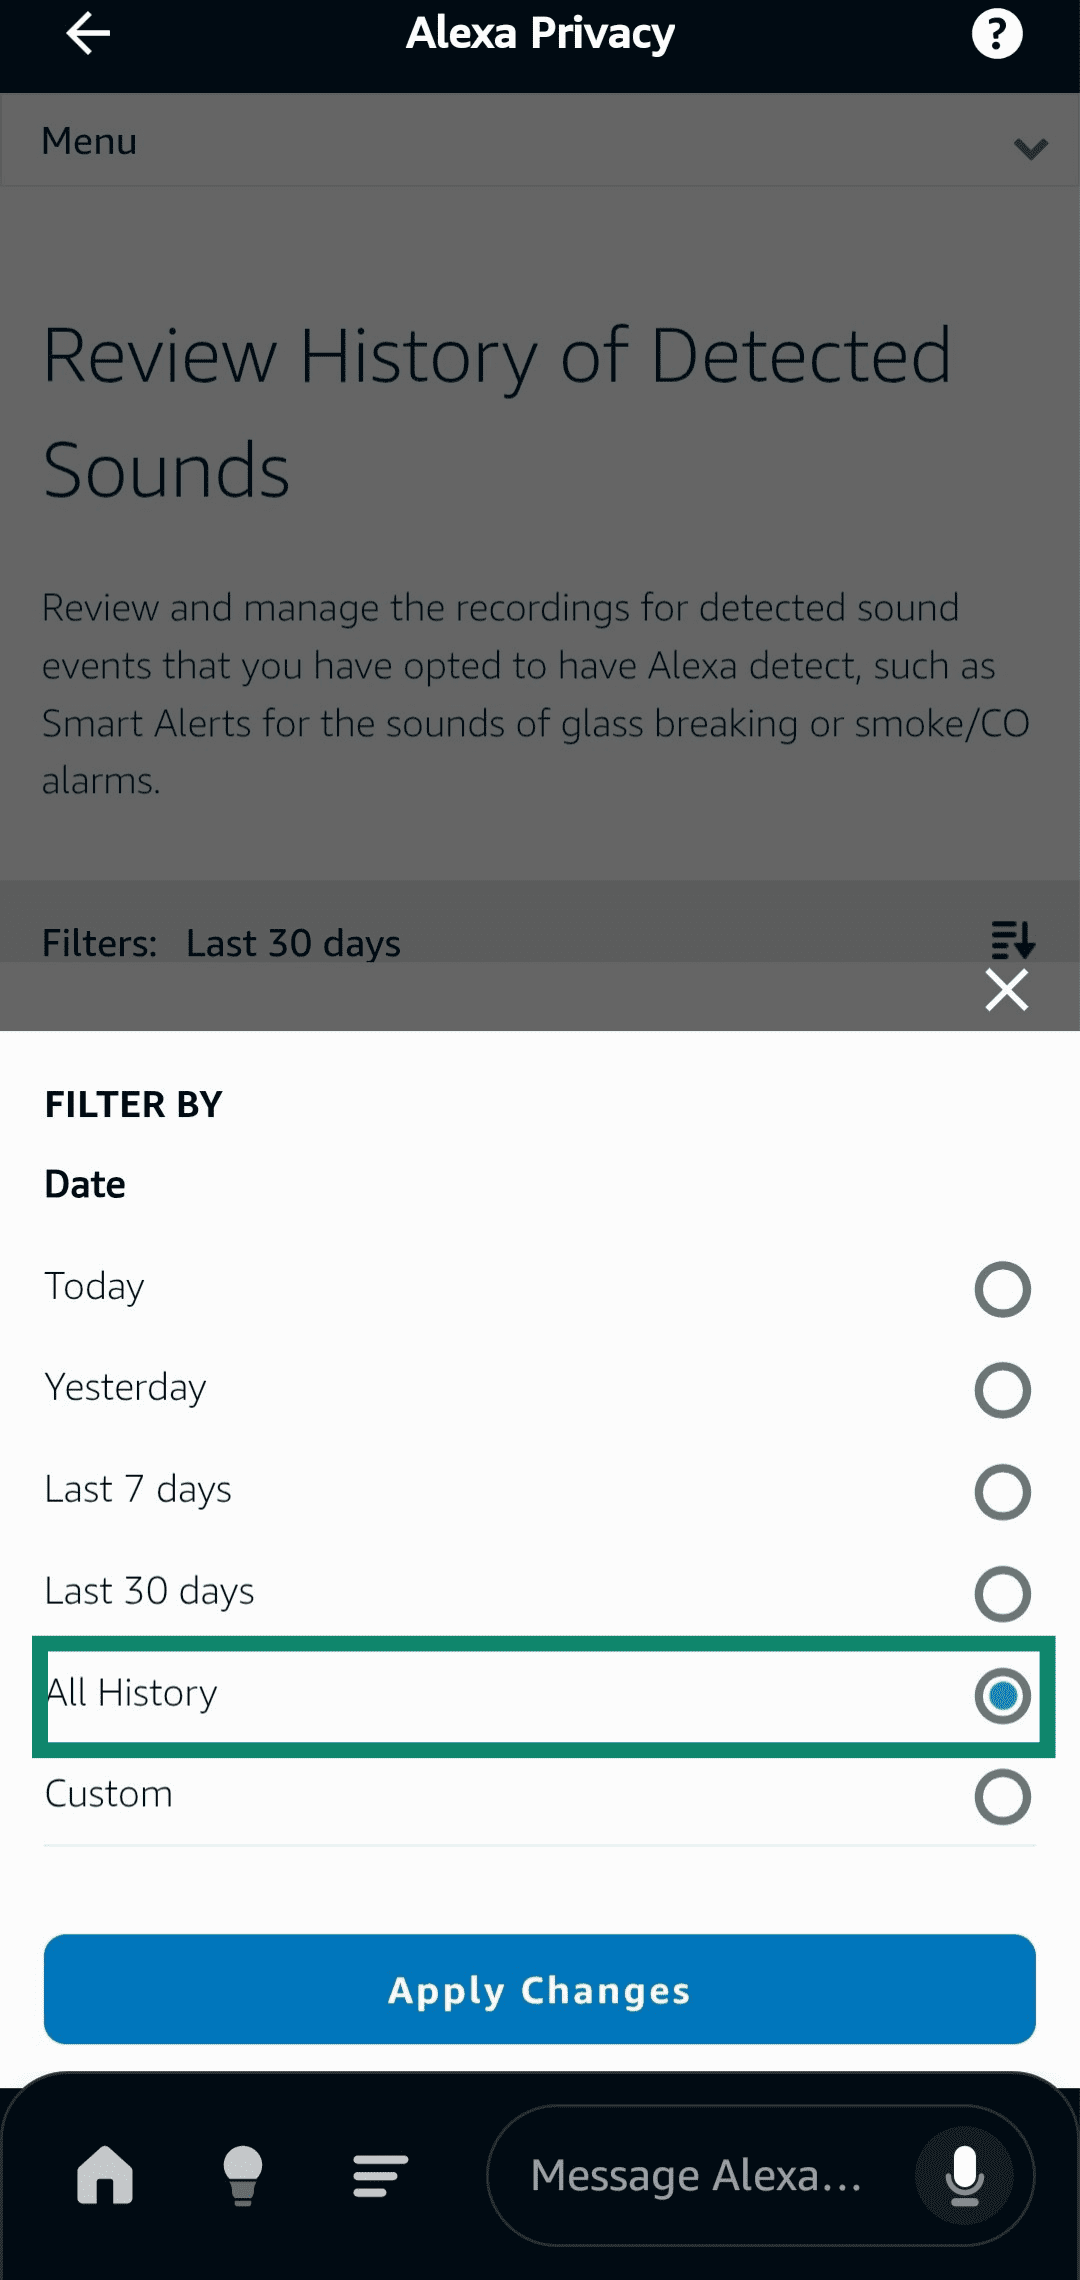This screenshot has width=1080, height=2280.
Task: Tap the Home icon in bottom navigation
Action: coord(105,2177)
